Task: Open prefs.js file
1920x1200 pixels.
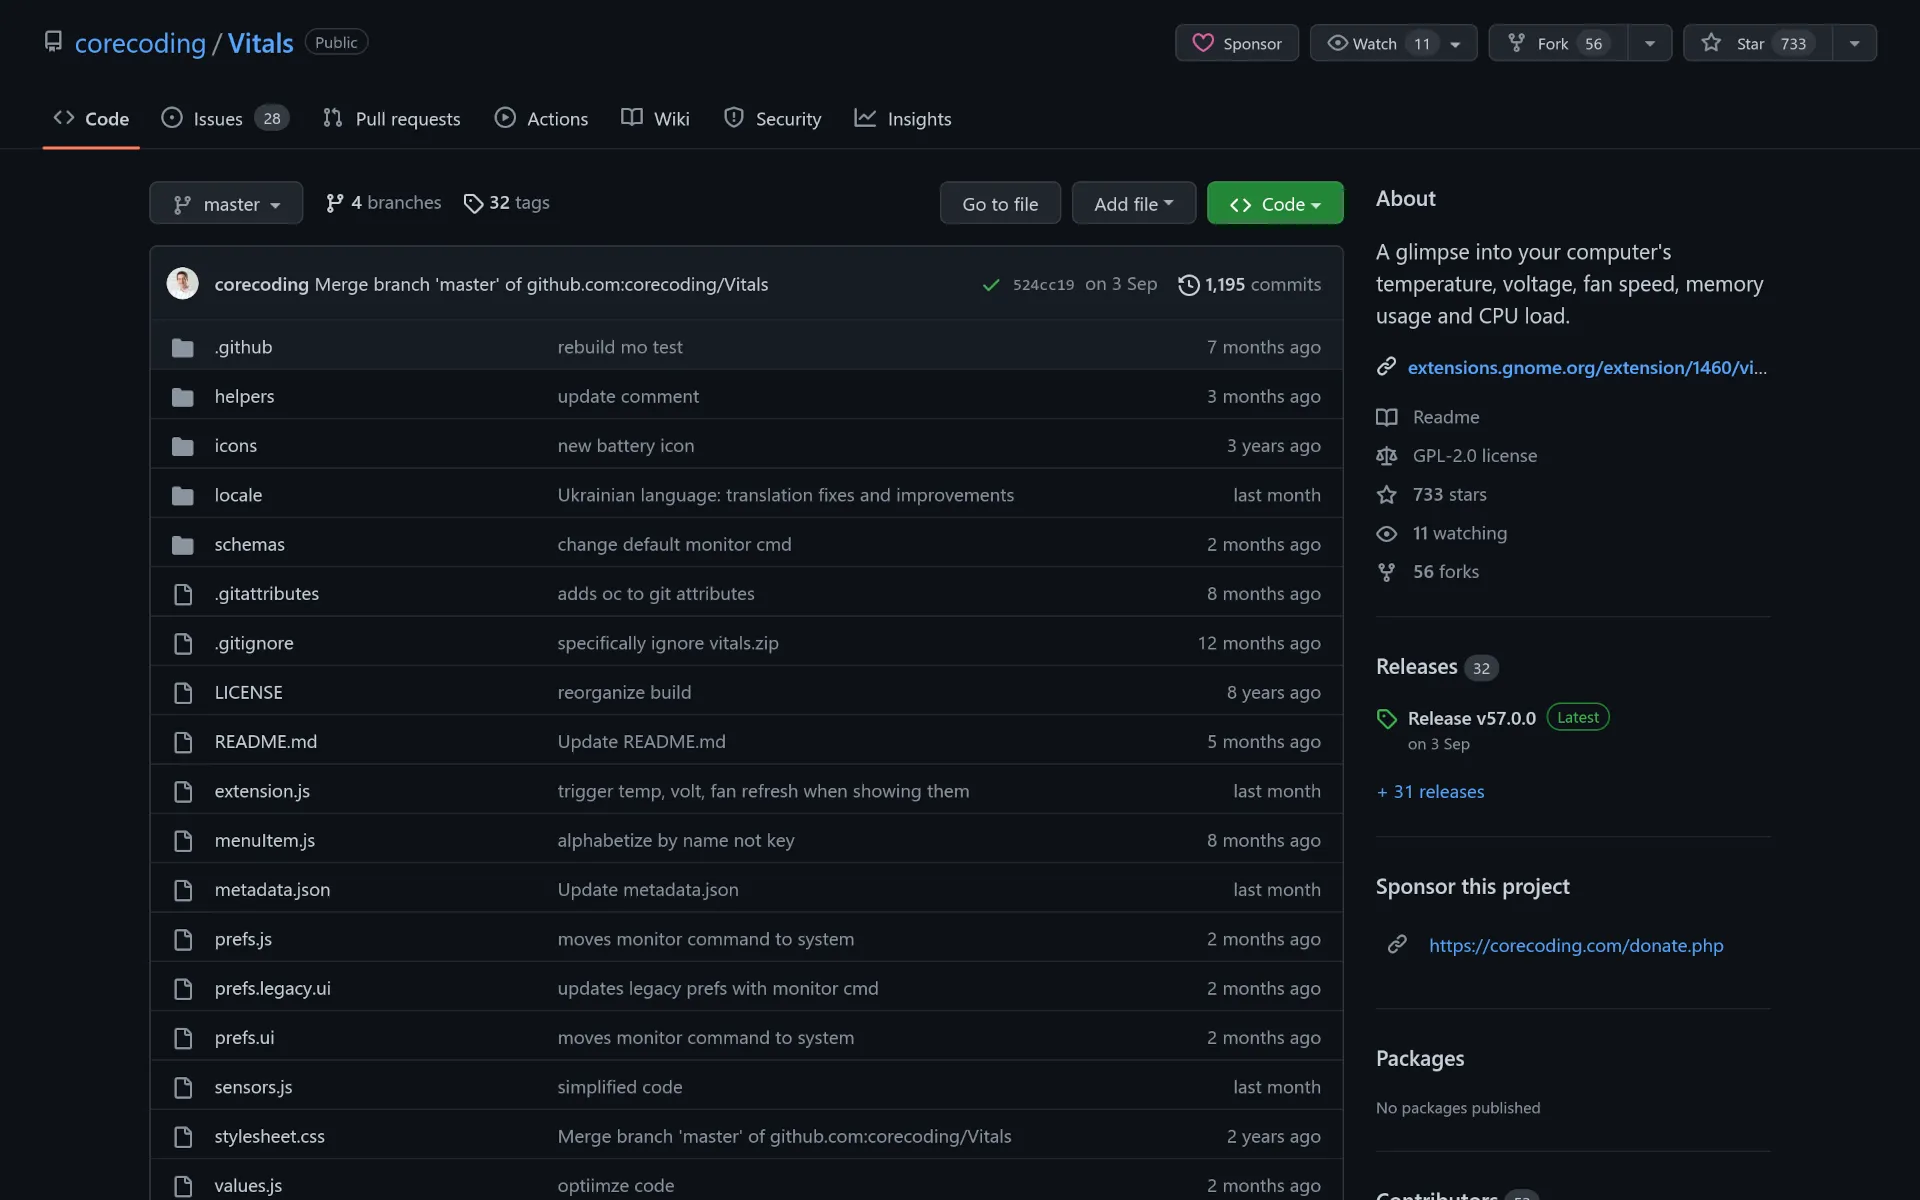Action: [x=243, y=939]
